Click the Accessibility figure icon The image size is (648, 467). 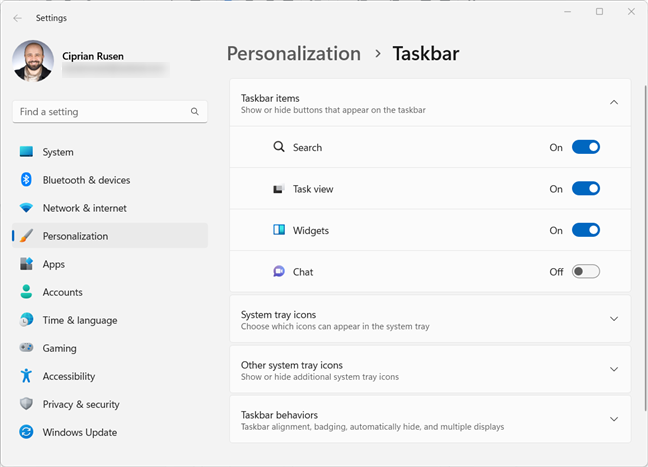click(x=26, y=376)
